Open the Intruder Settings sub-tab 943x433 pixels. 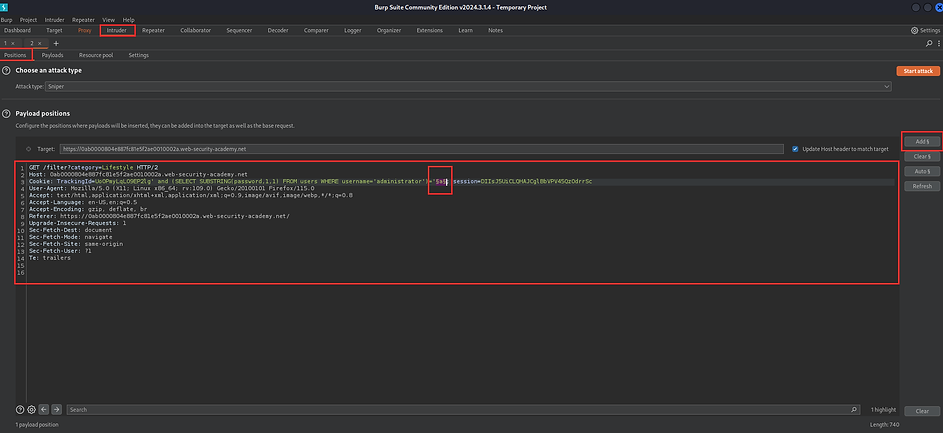pyautogui.click(x=138, y=55)
